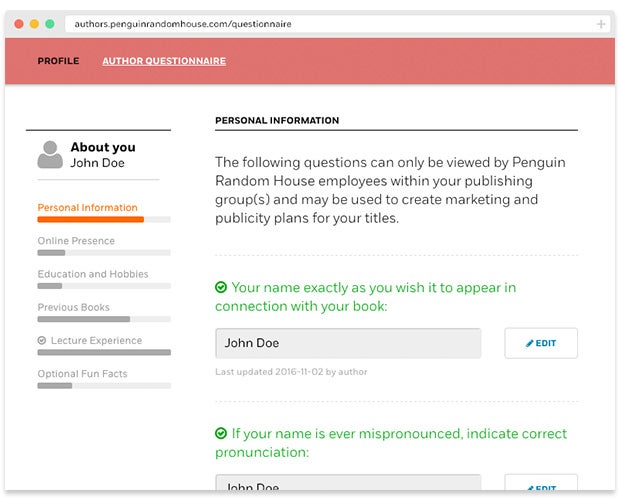Click the green checkmark icon beside name question
The image size is (620, 500).
(221, 287)
